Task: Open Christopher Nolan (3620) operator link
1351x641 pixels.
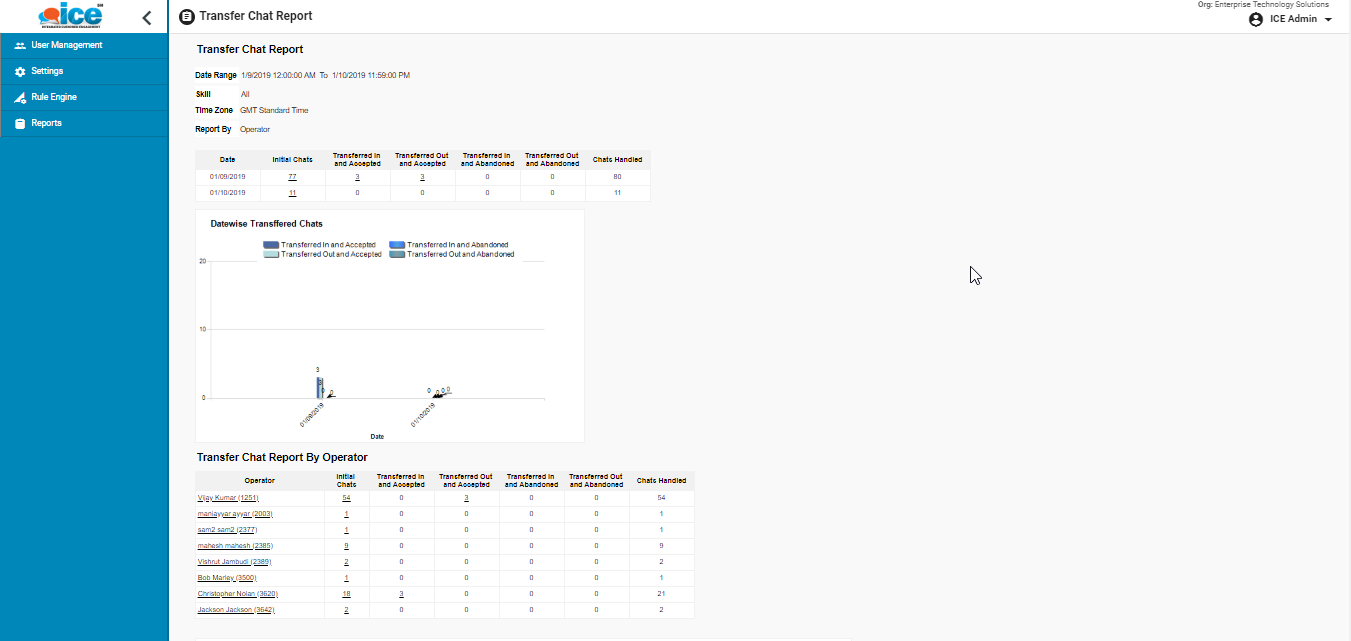Action: tap(236, 594)
